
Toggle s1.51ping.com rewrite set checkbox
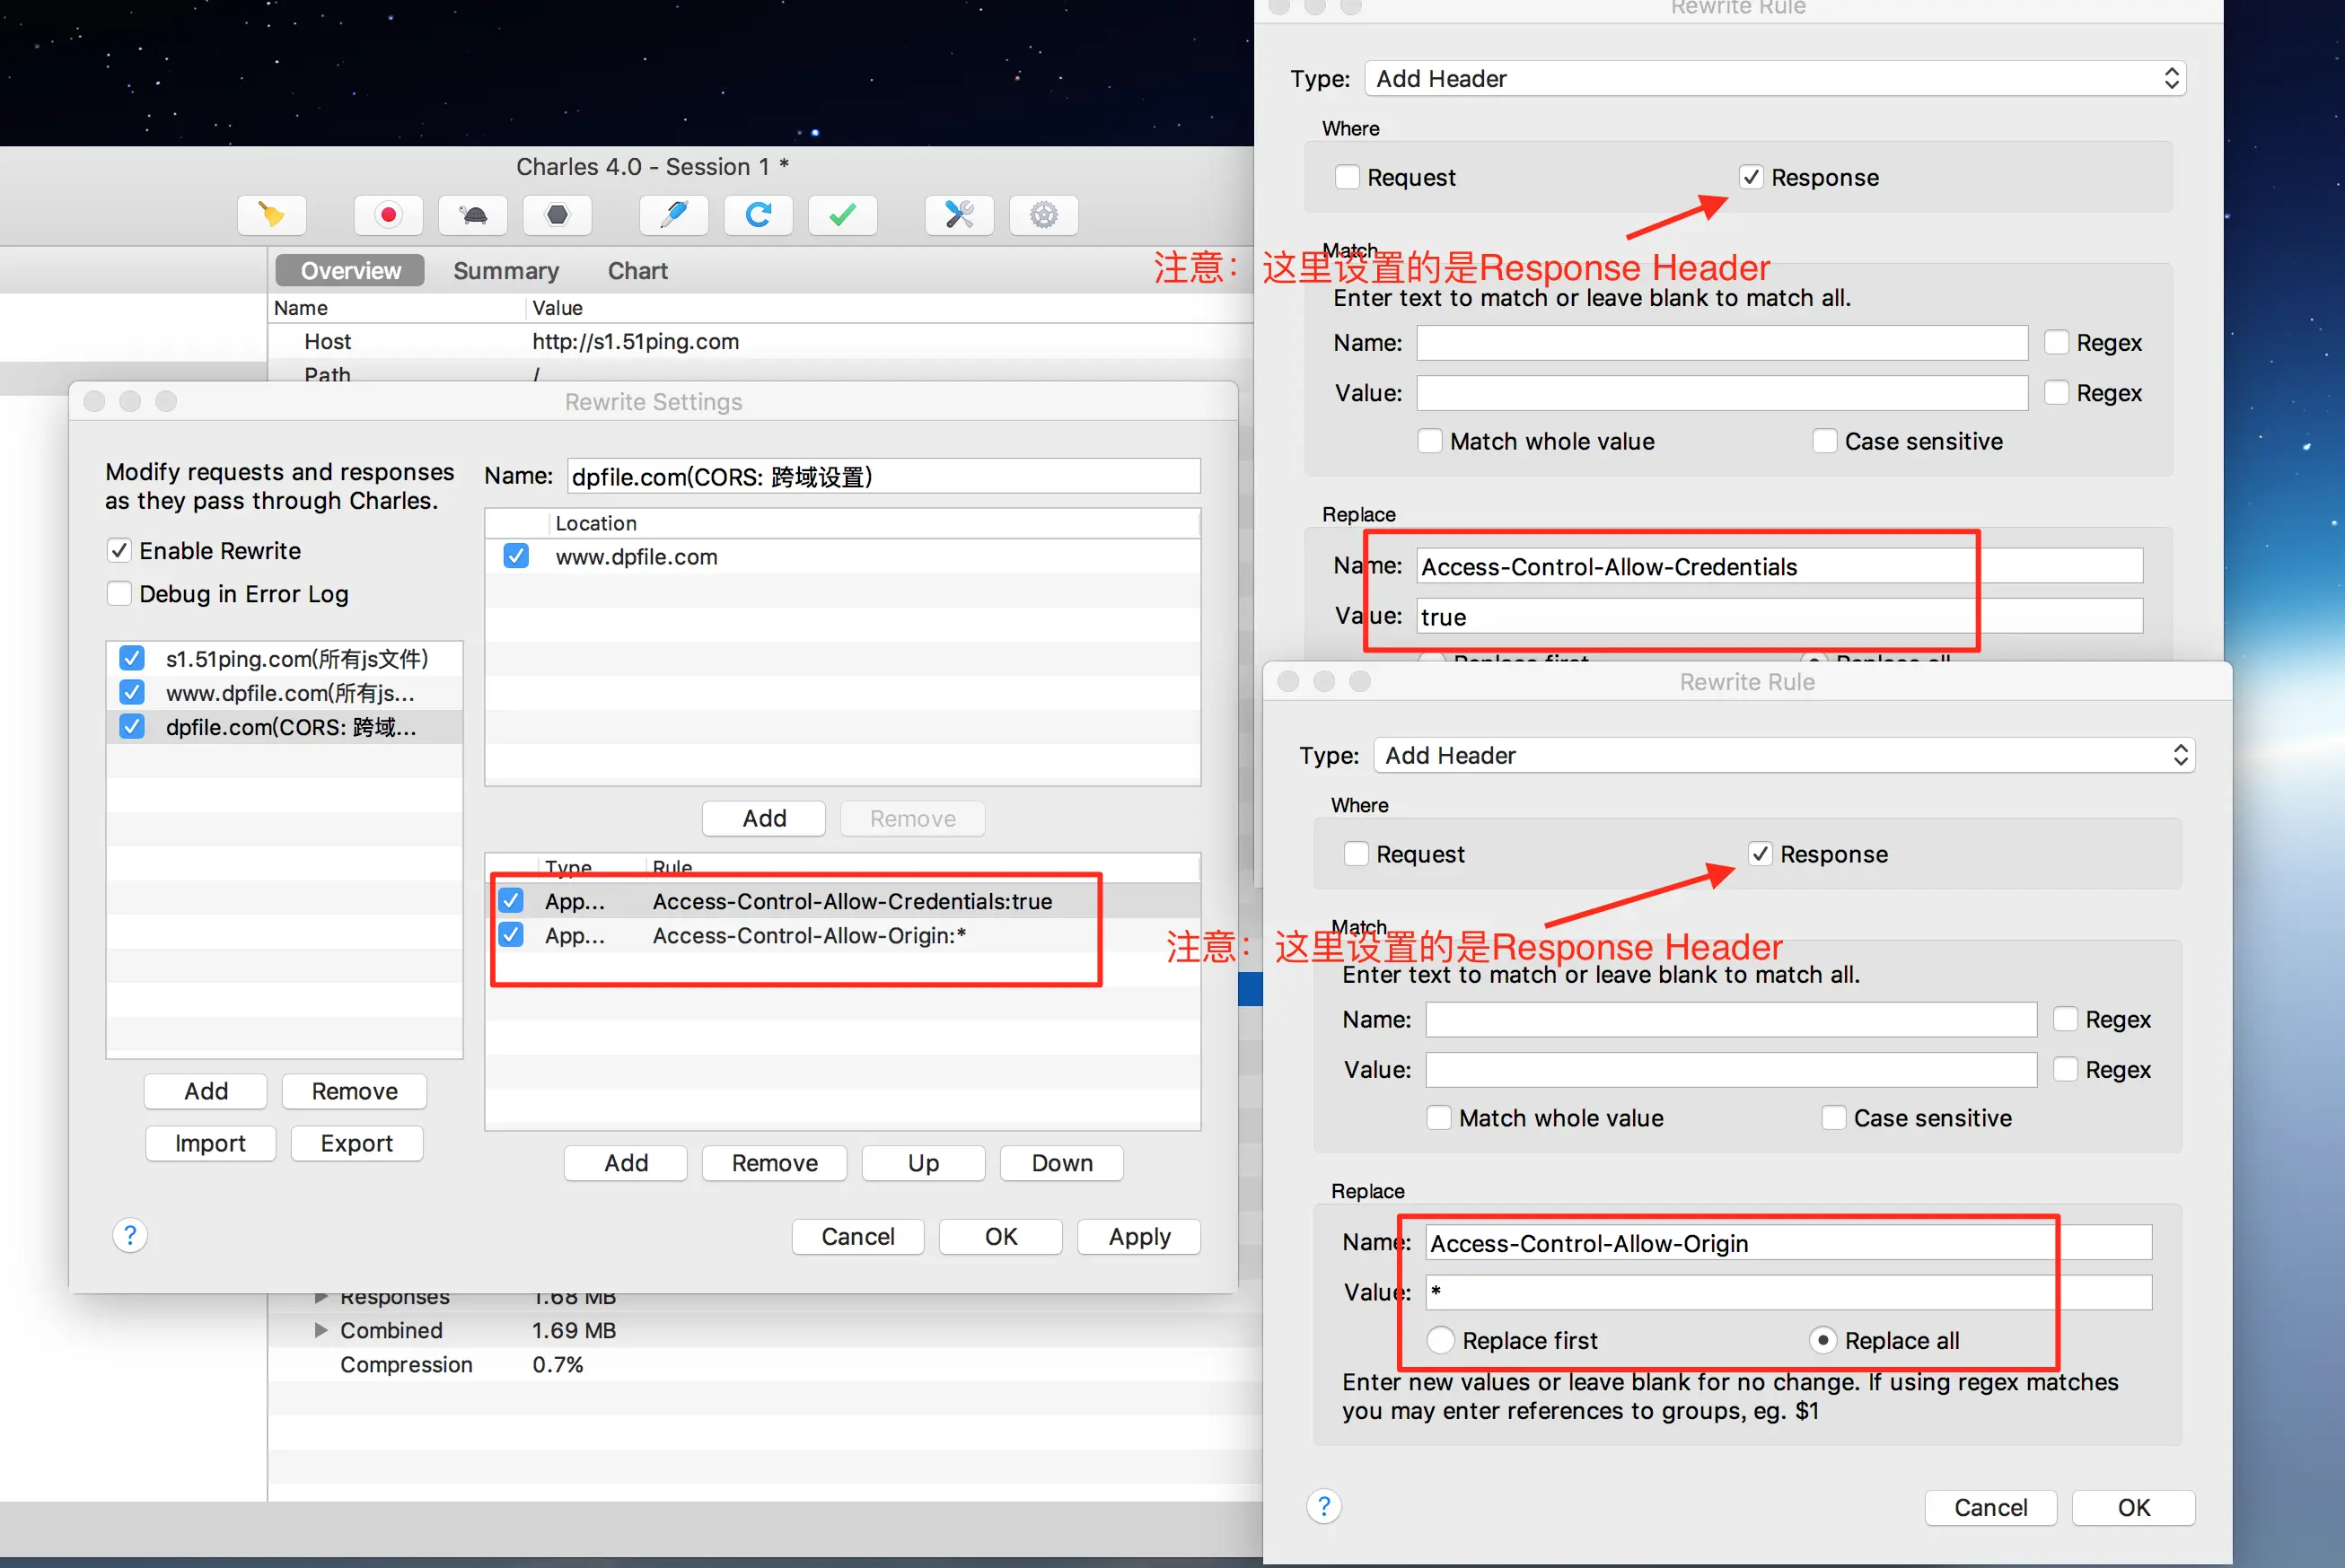click(x=132, y=658)
